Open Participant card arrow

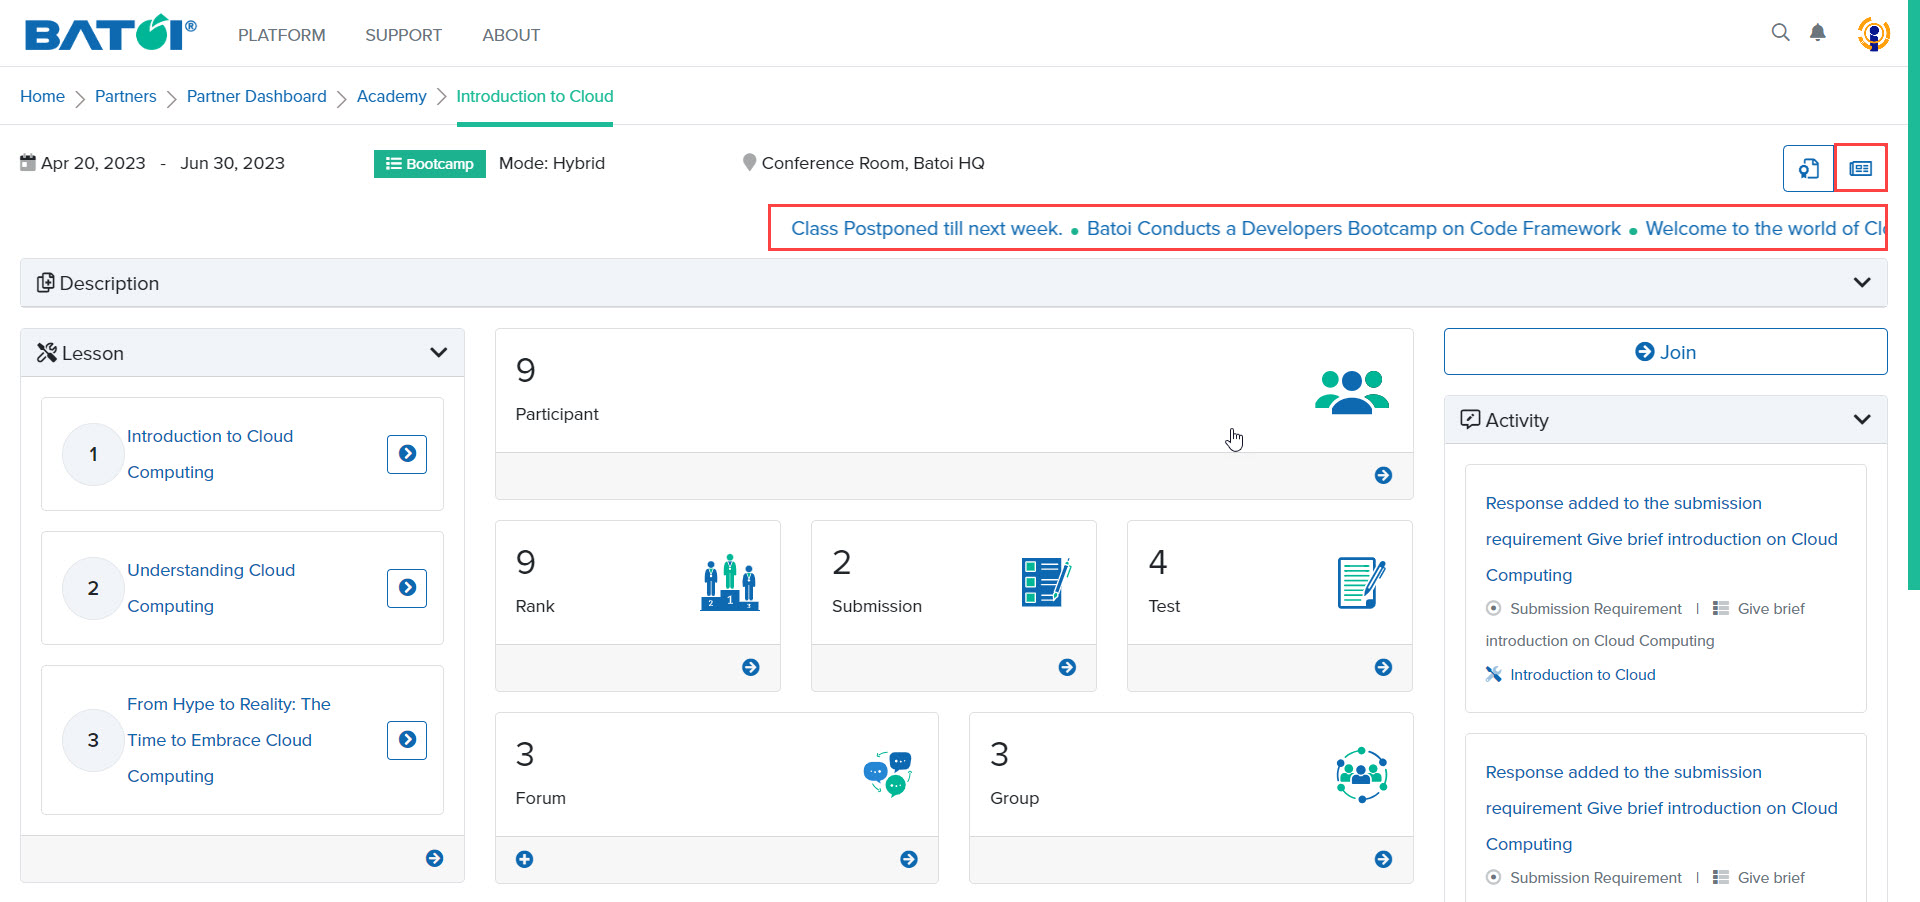pos(1383,475)
